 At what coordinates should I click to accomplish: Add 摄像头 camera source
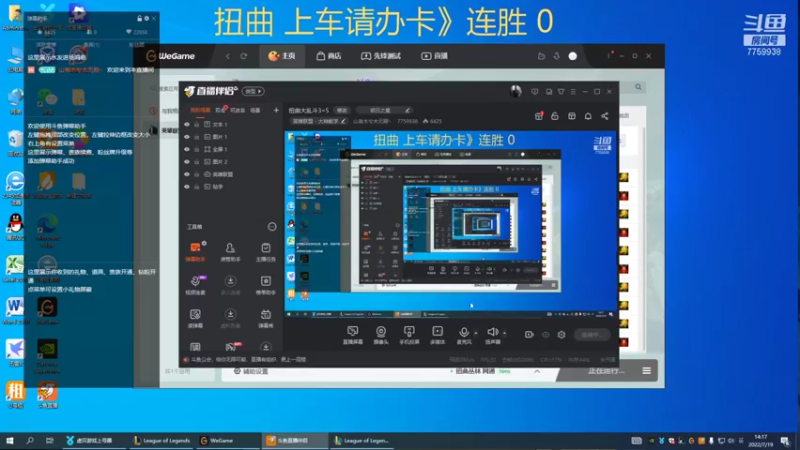(381, 335)
